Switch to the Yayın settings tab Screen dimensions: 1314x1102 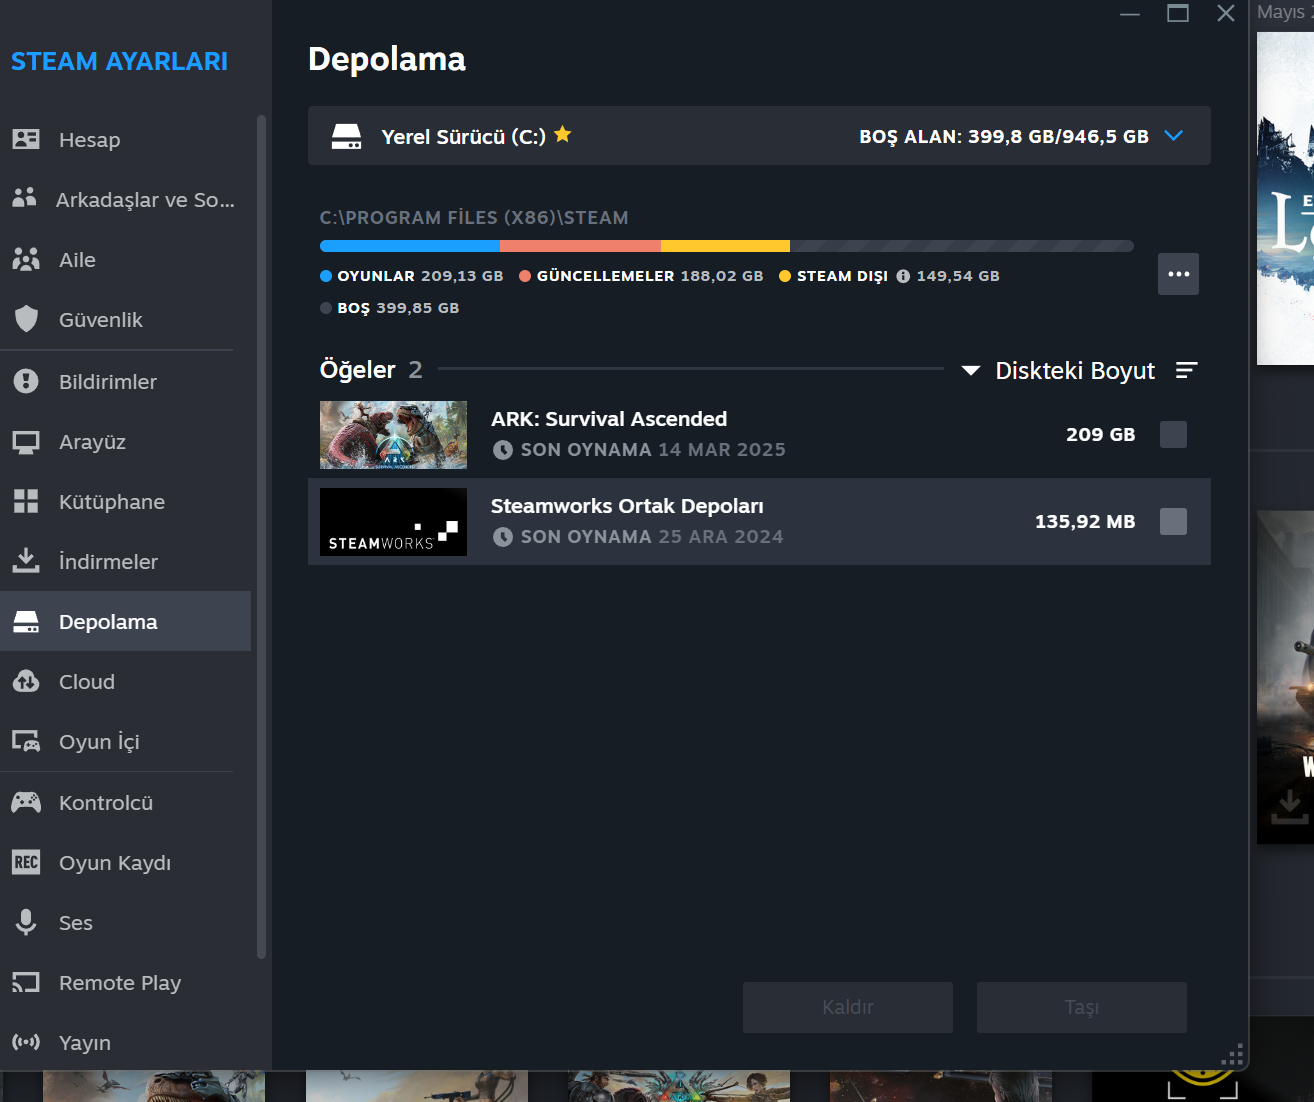[126, 1043]
